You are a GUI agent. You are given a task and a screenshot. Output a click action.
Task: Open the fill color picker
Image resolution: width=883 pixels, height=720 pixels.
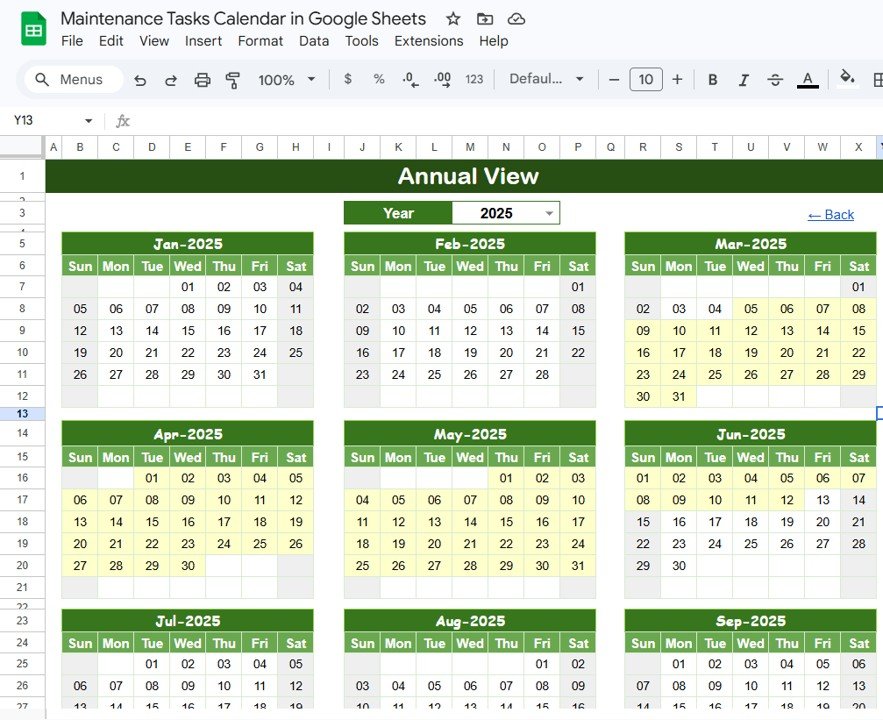click(x=847, y=78)
